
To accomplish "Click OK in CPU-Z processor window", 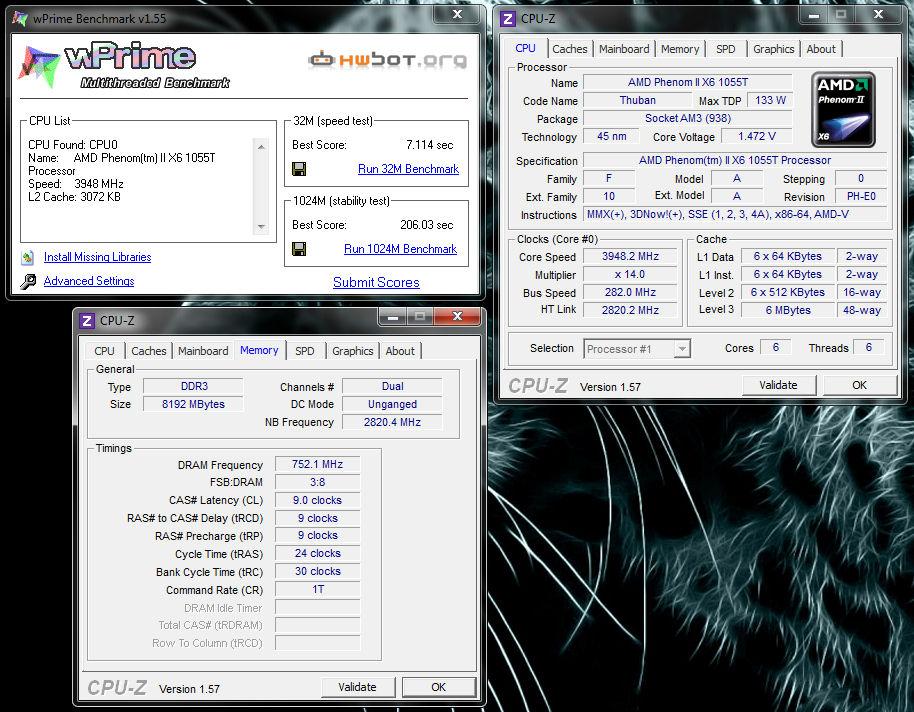I will (x=859, y=385).
